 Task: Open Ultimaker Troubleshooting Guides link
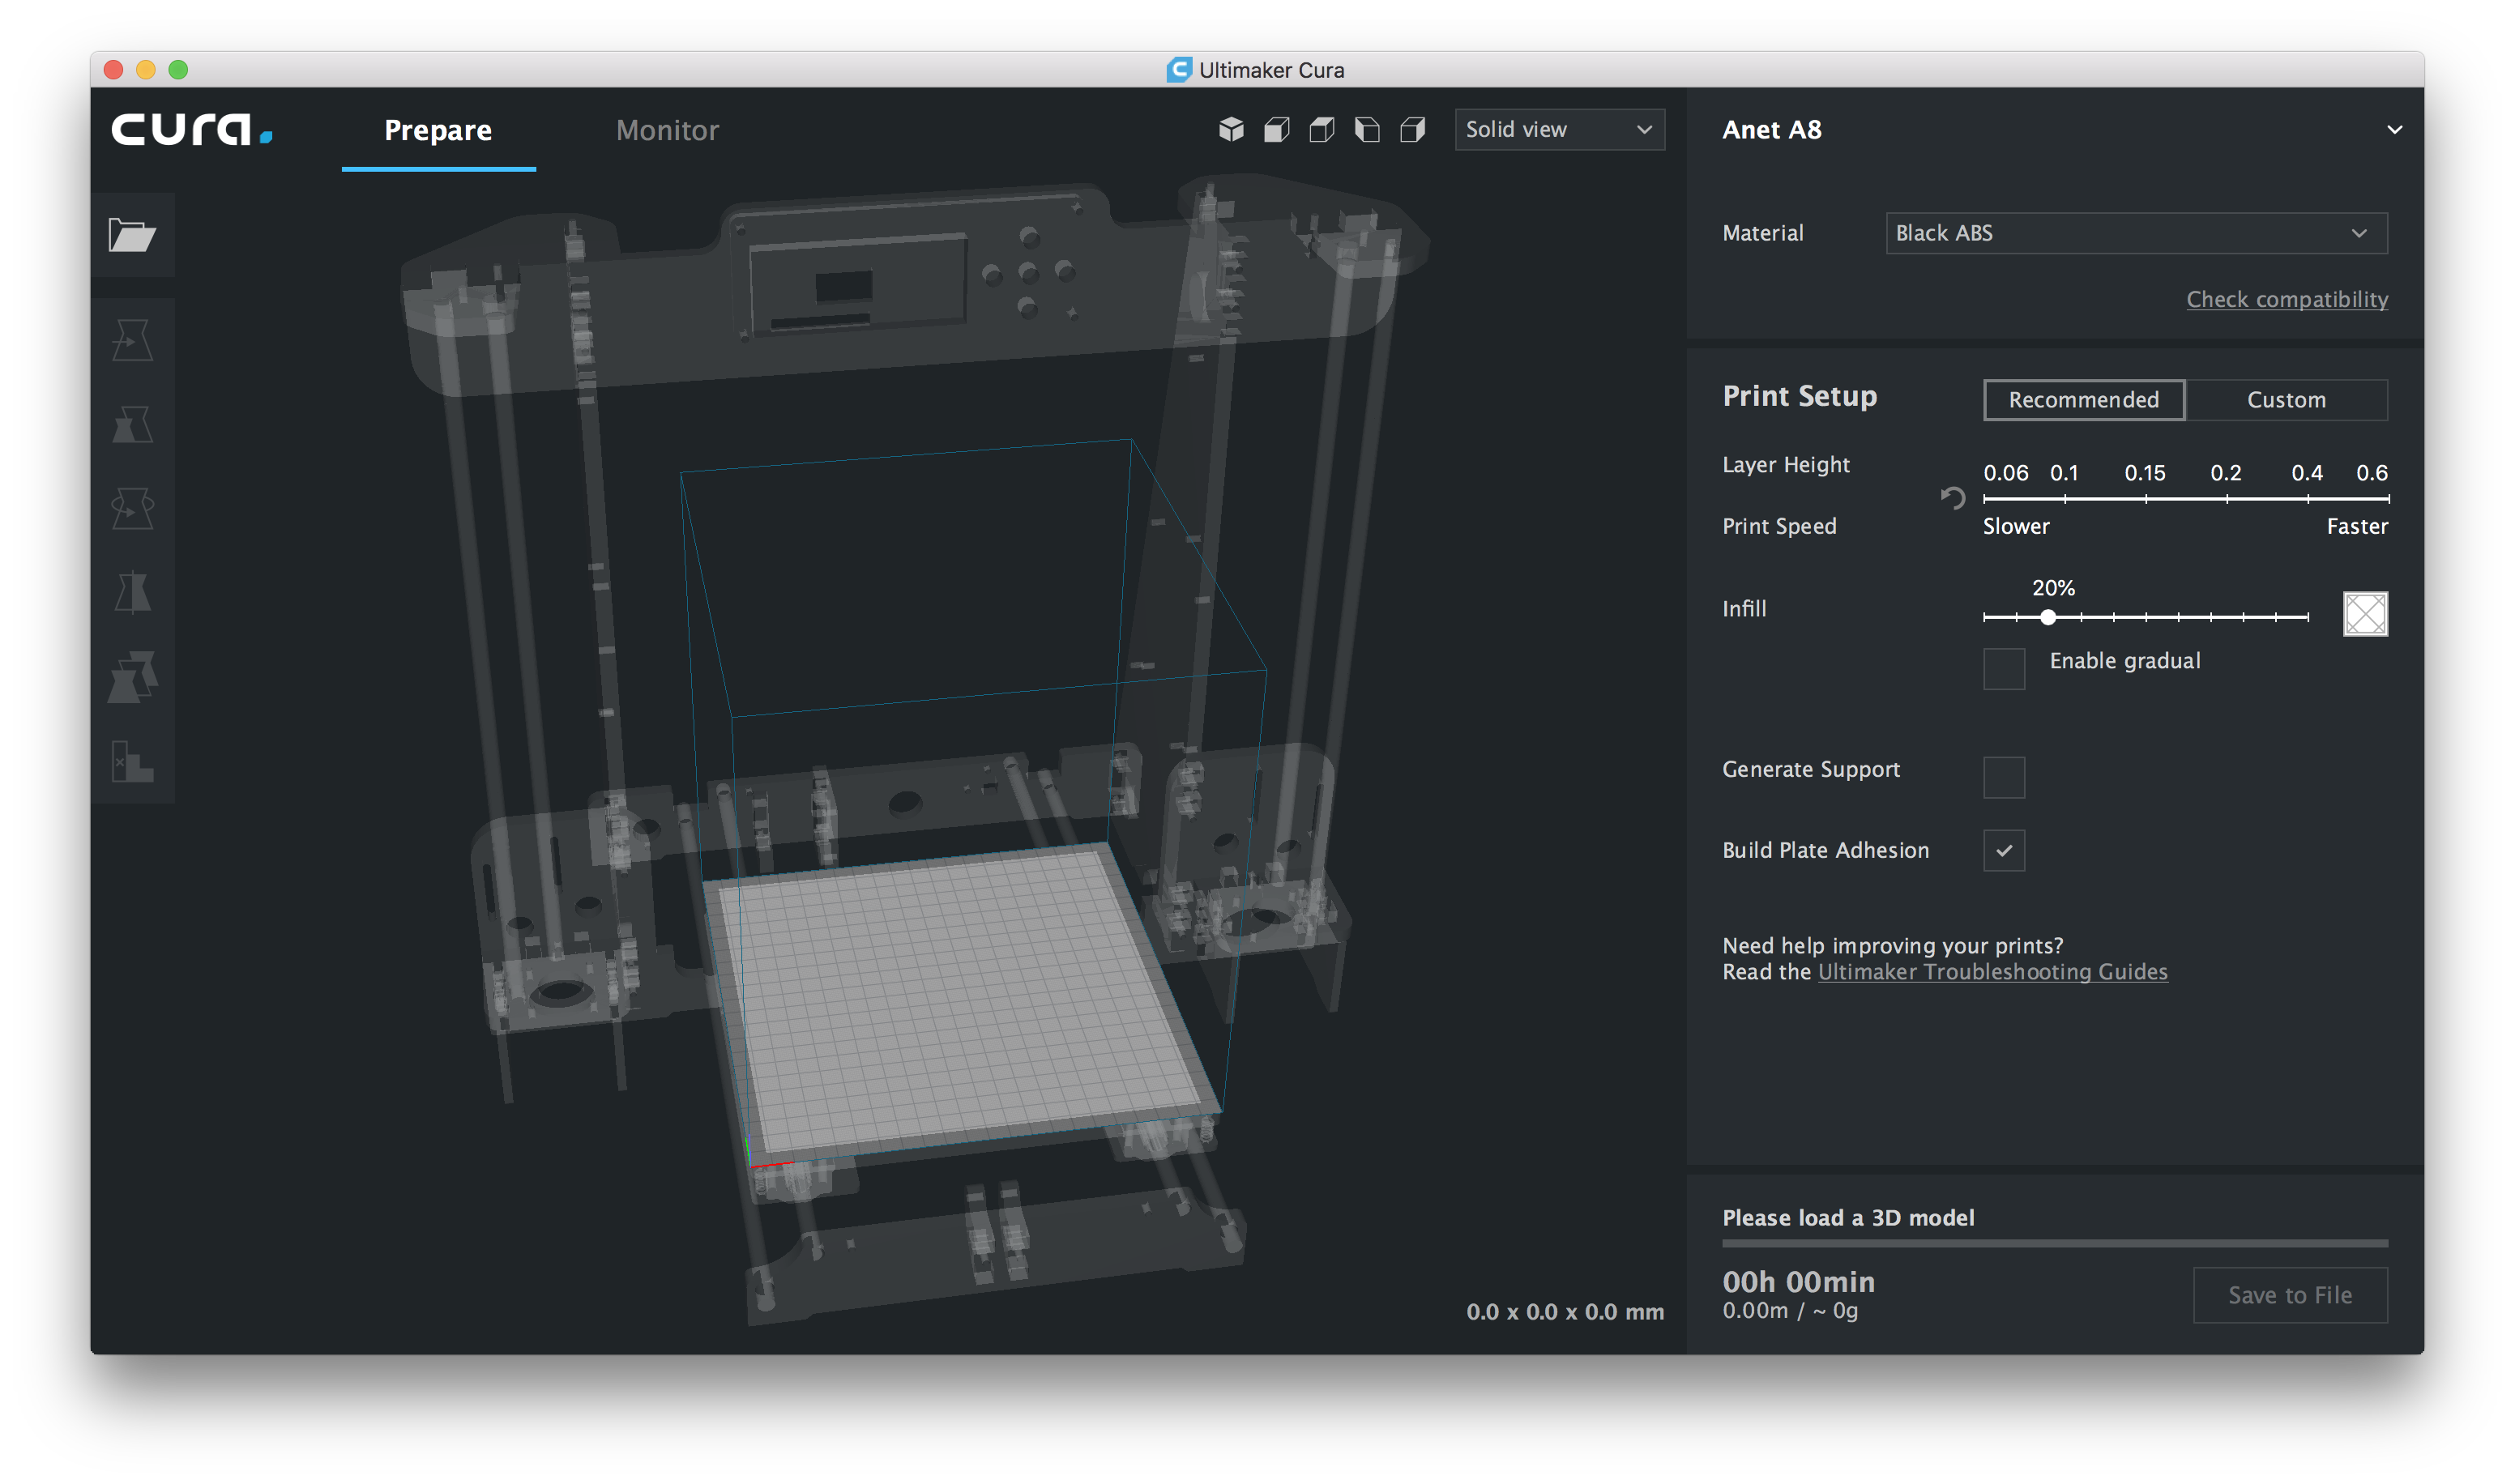coord(1992,972)
